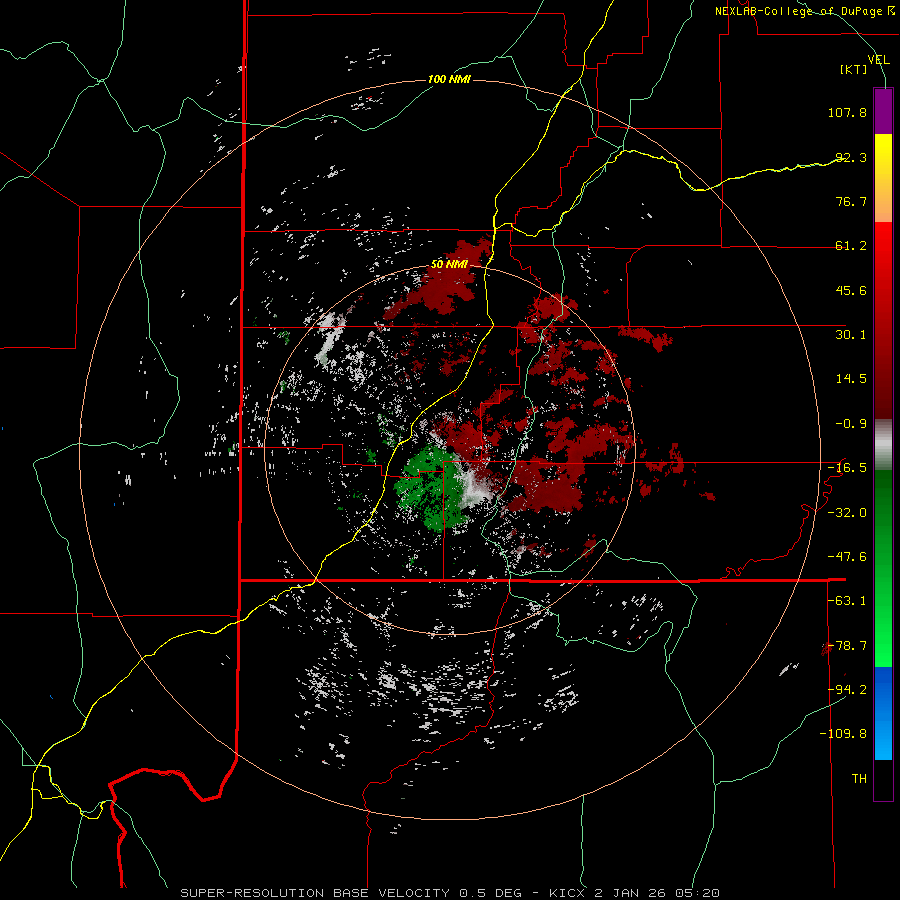Click the -47.6 scale value
Screen dimensions: 900x900
tap(847, 557)
